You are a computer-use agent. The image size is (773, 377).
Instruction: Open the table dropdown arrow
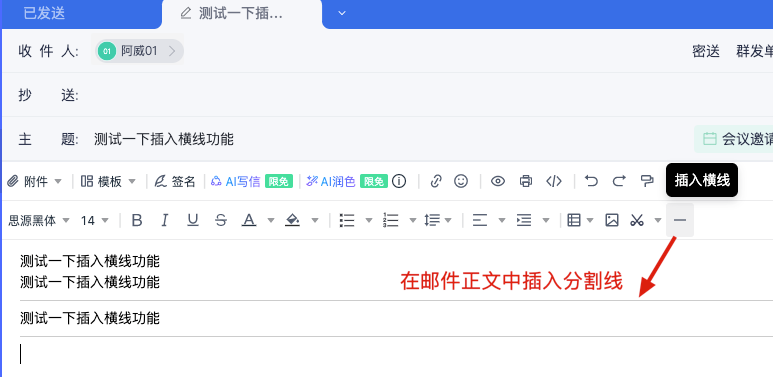[x=590, y=220]
